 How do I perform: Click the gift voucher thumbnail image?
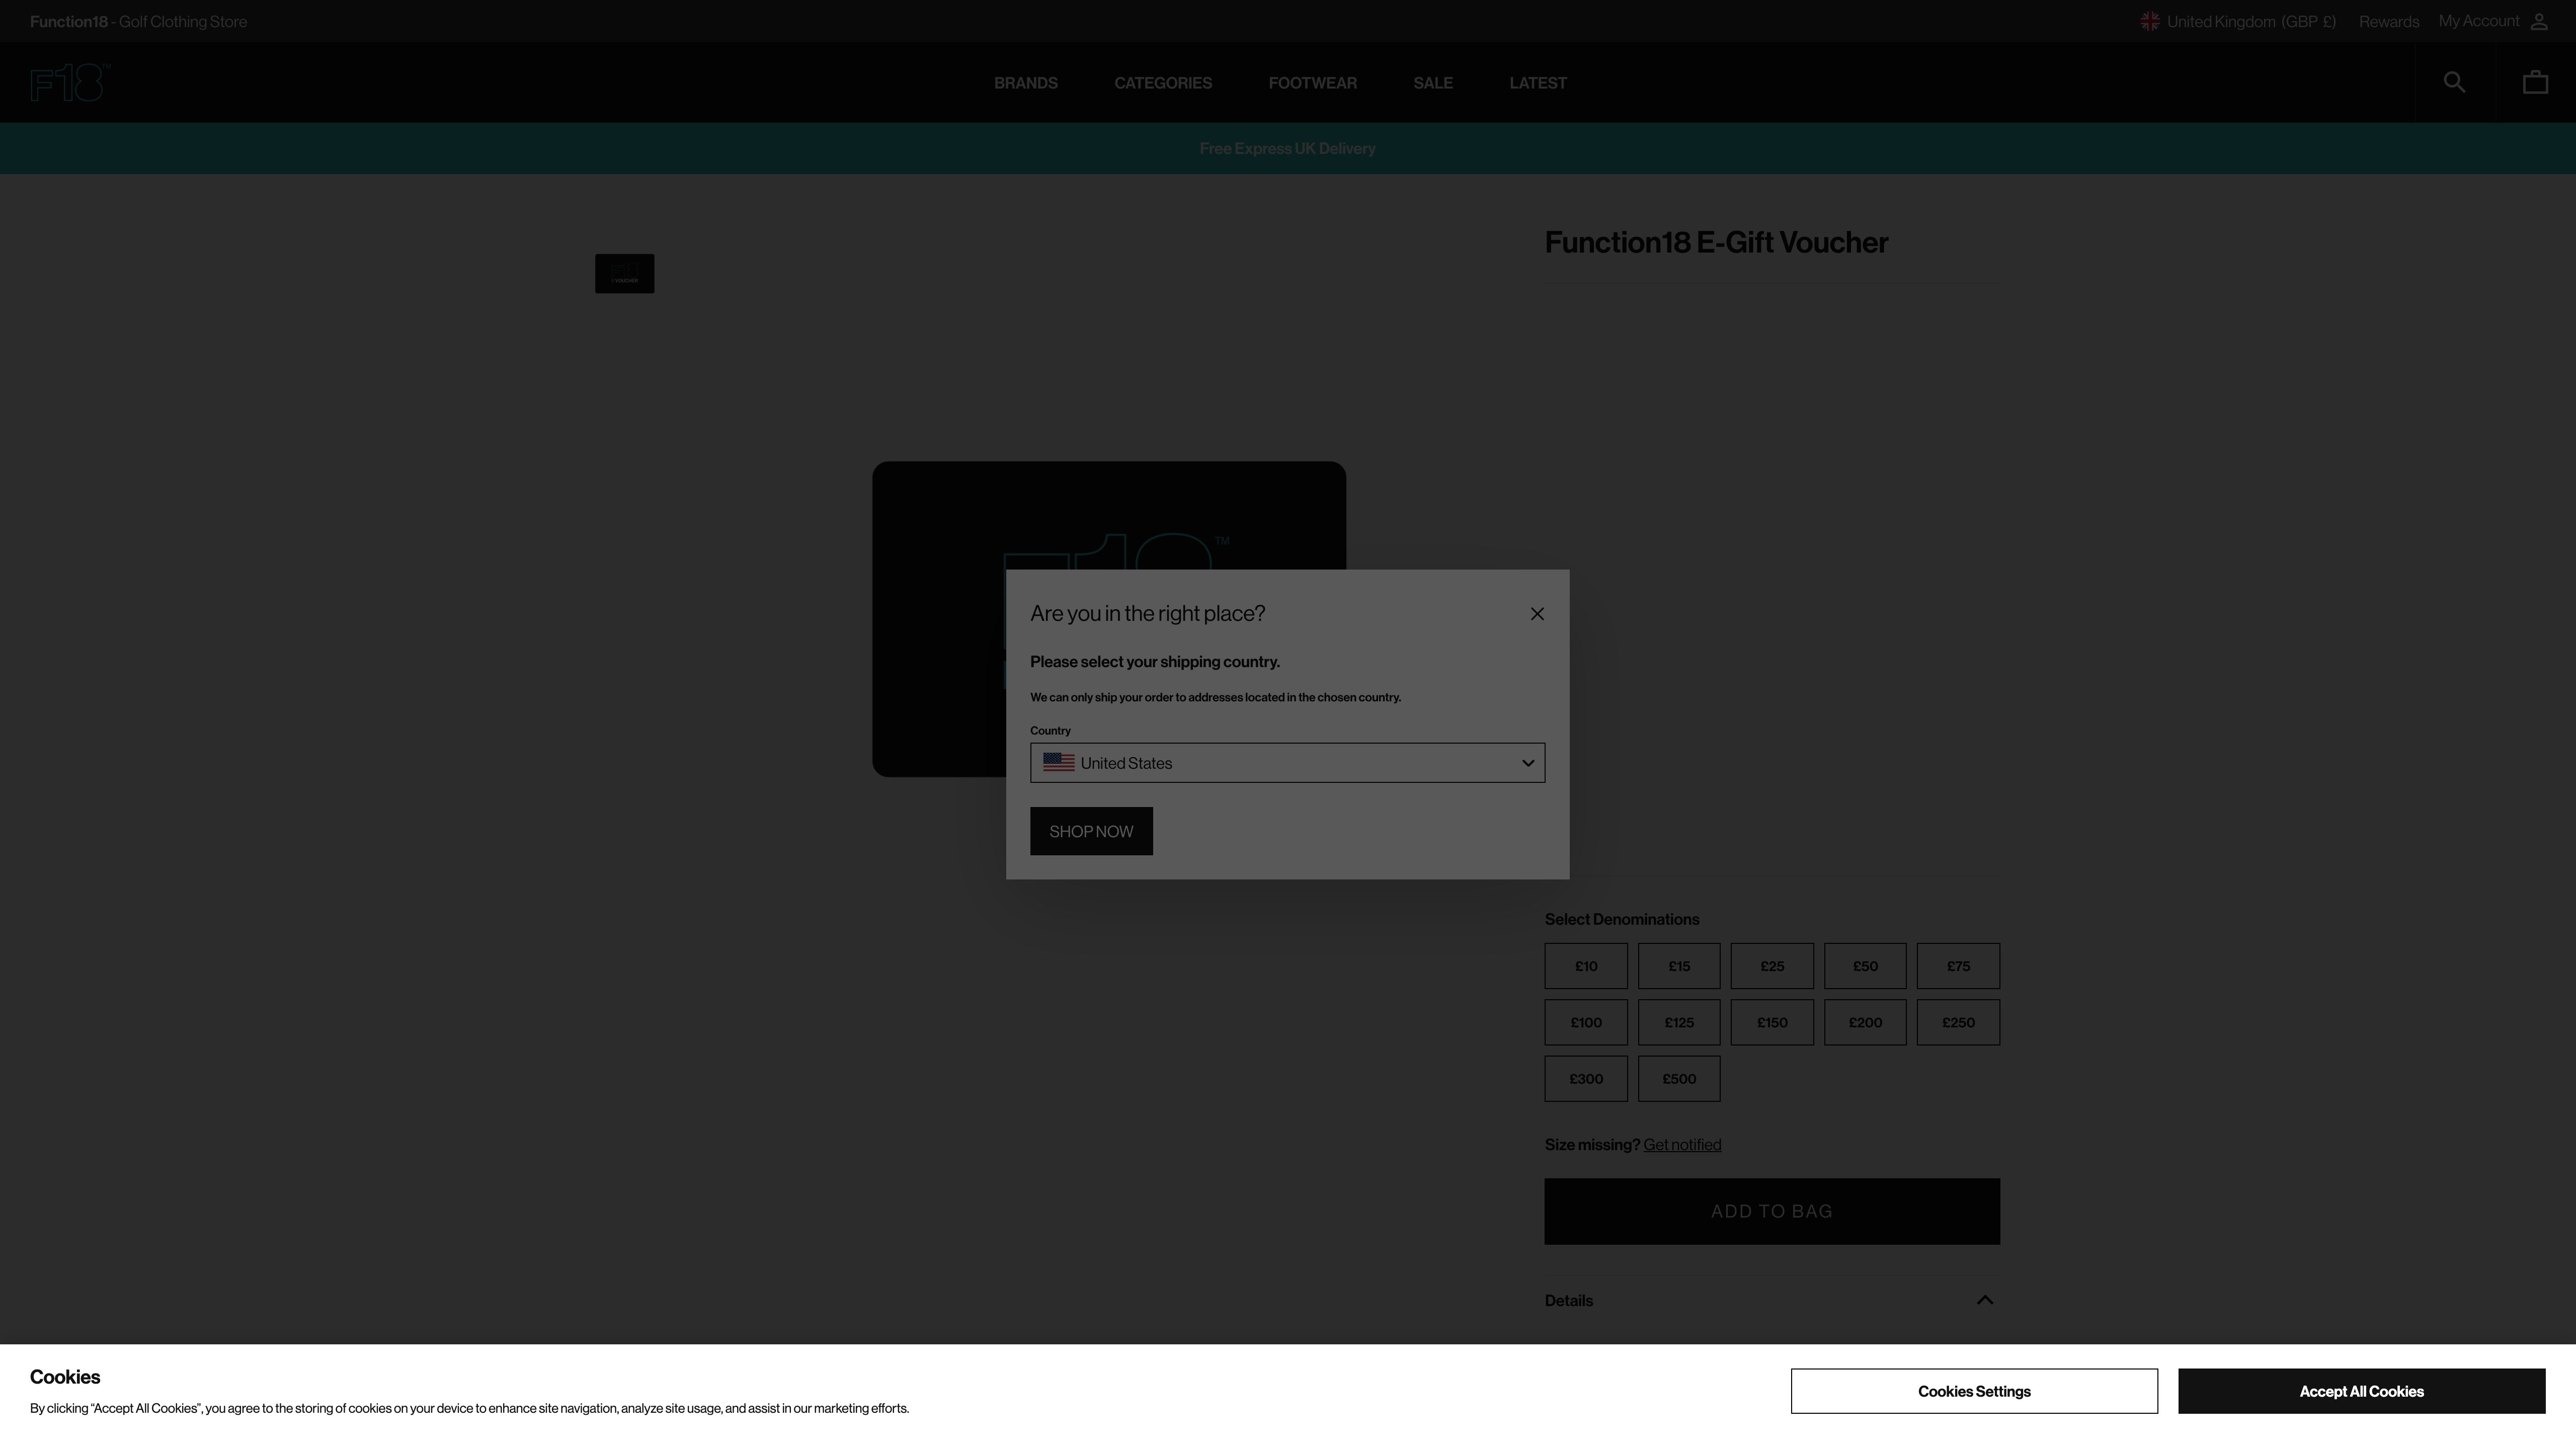click(x=624, y=272)
